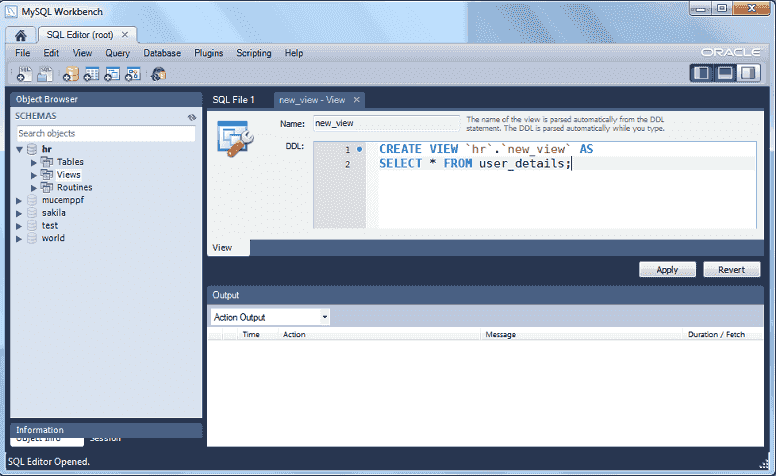Click the sakila schema database icon
The image size is (776, 476).
pyautogui.click(x=32, y=213)
